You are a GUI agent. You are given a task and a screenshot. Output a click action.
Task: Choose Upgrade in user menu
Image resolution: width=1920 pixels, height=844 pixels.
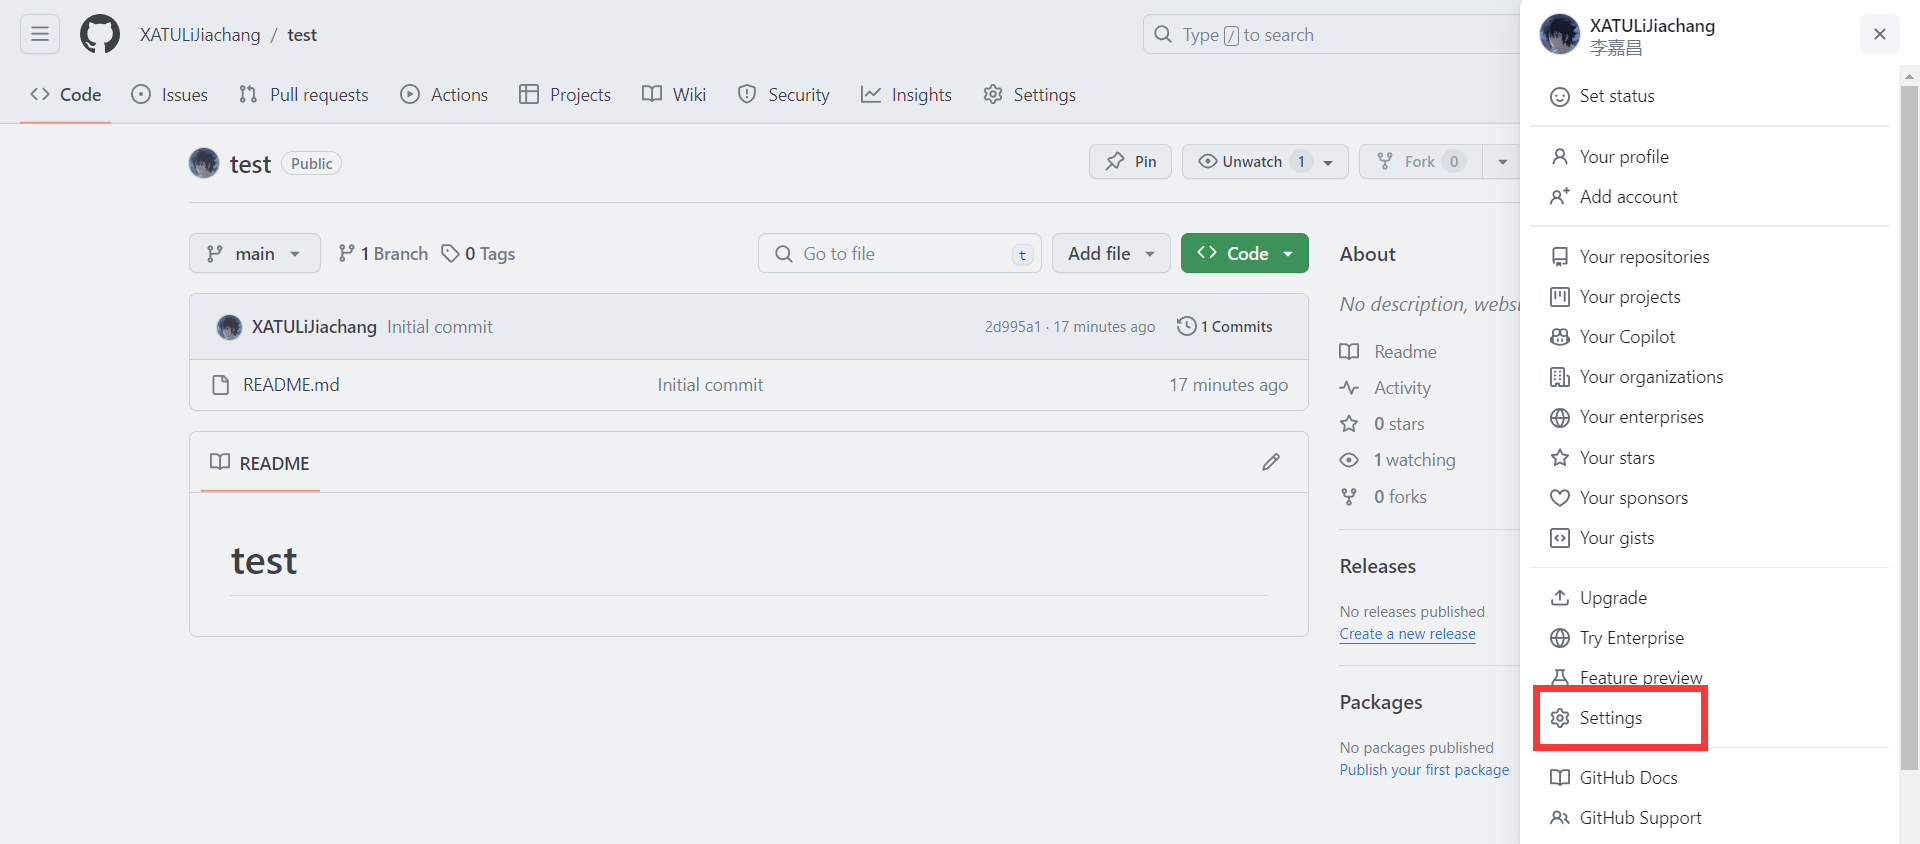[x=1709, y=598]
